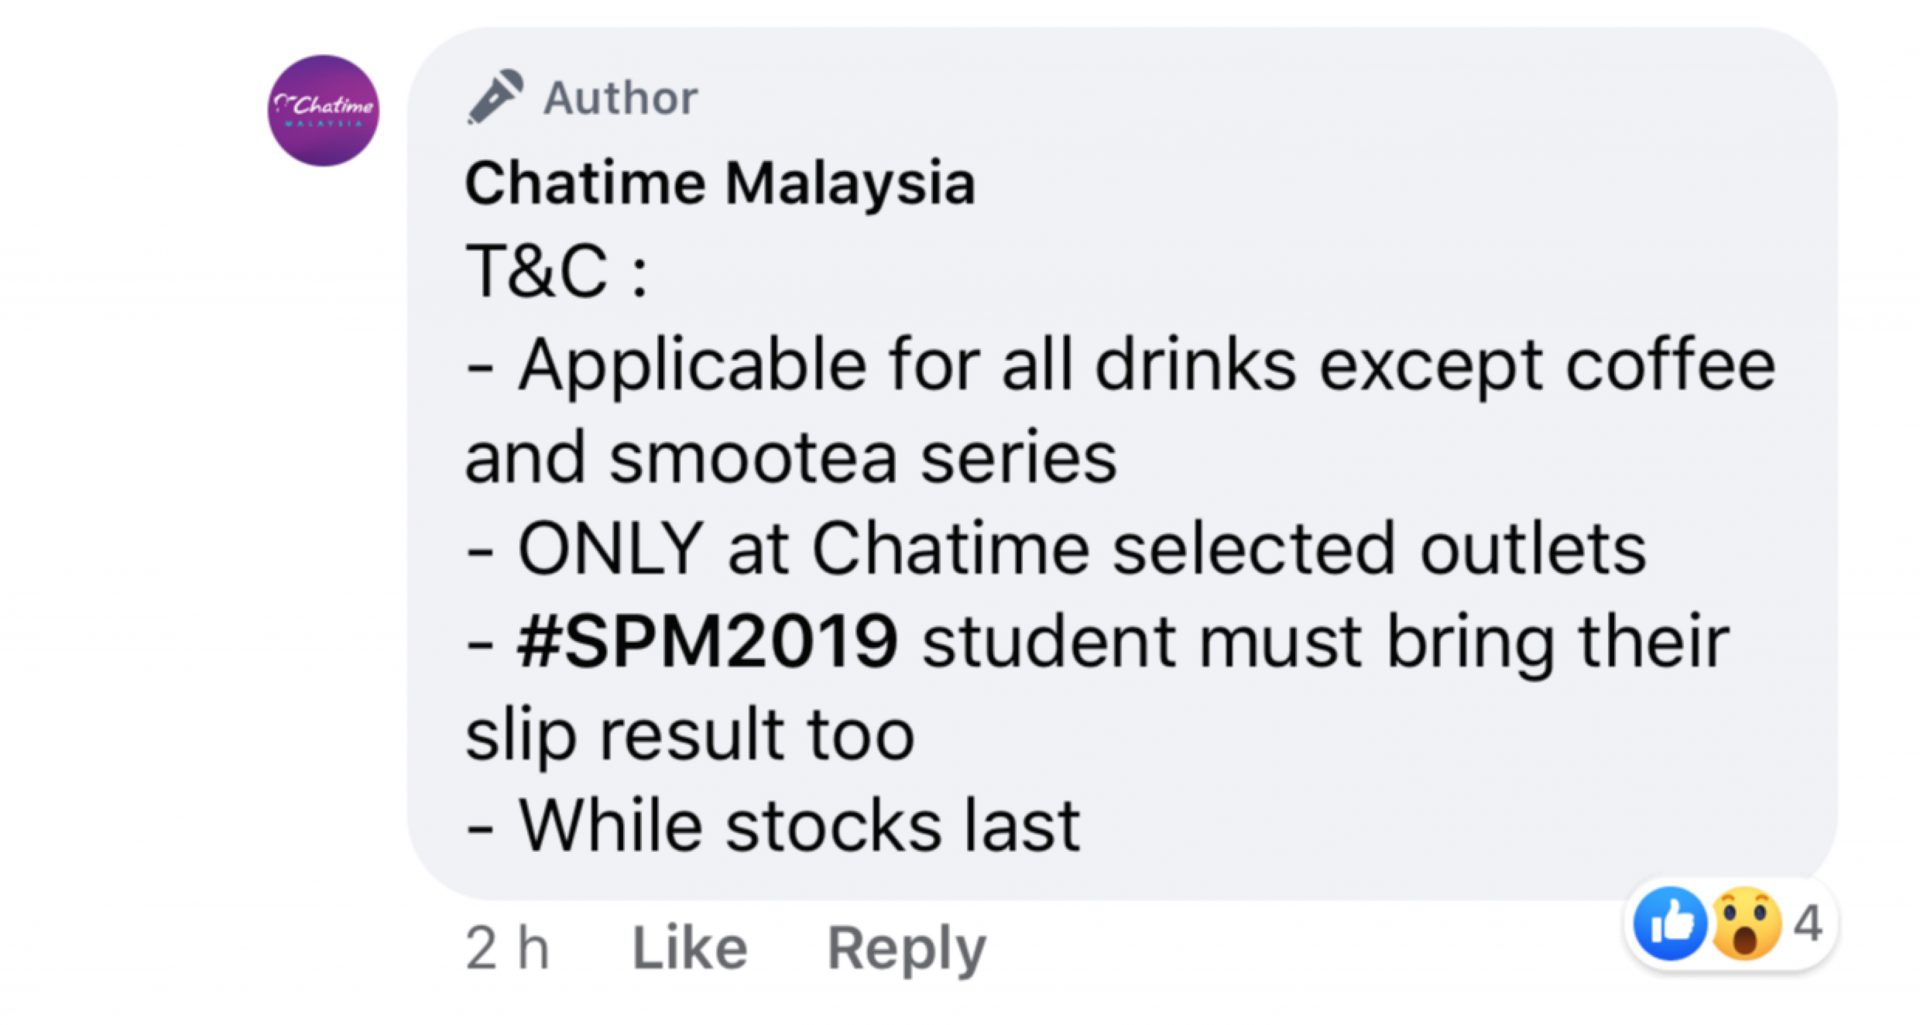
Task: Open the #SPM2019 hashtag link
Action: pyautogui.click(x=707, y=642)
